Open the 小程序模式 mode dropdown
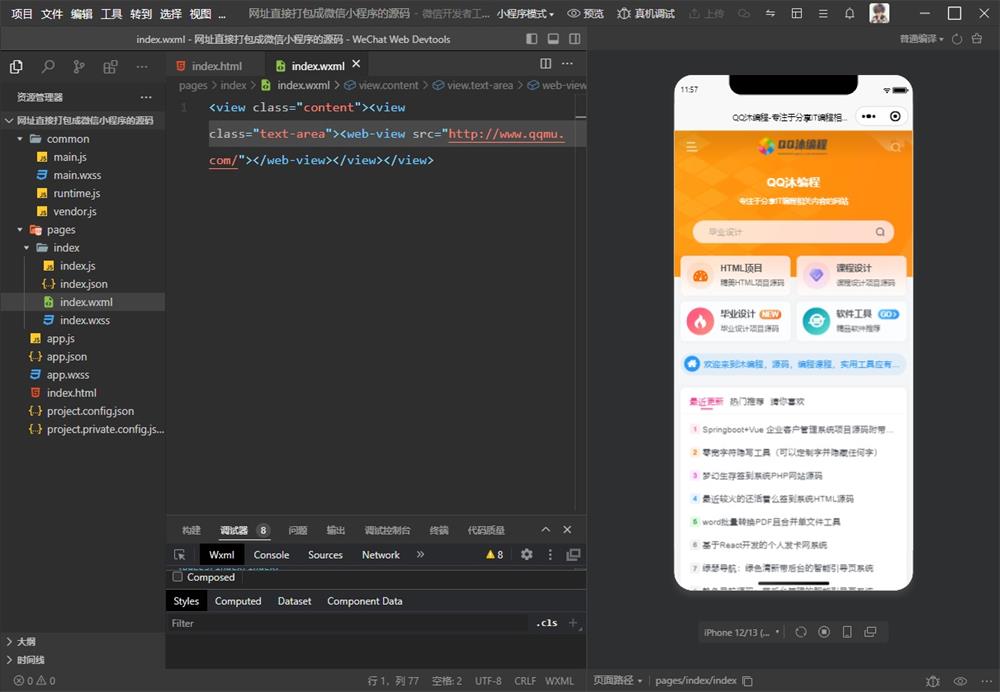 (526, 14)
